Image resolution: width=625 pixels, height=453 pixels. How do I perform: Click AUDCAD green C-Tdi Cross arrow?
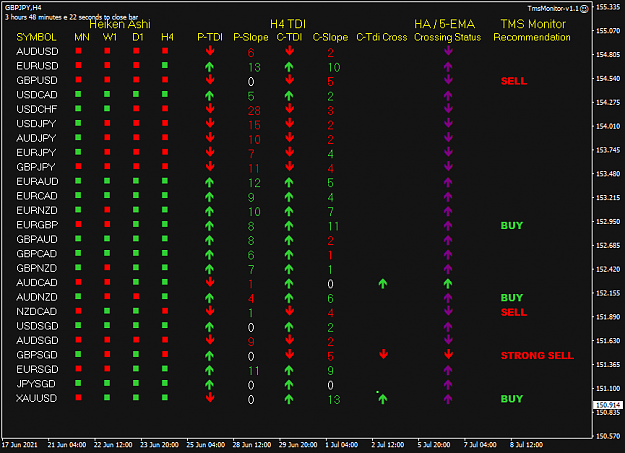pyautogui.click(x=383, y=284)
